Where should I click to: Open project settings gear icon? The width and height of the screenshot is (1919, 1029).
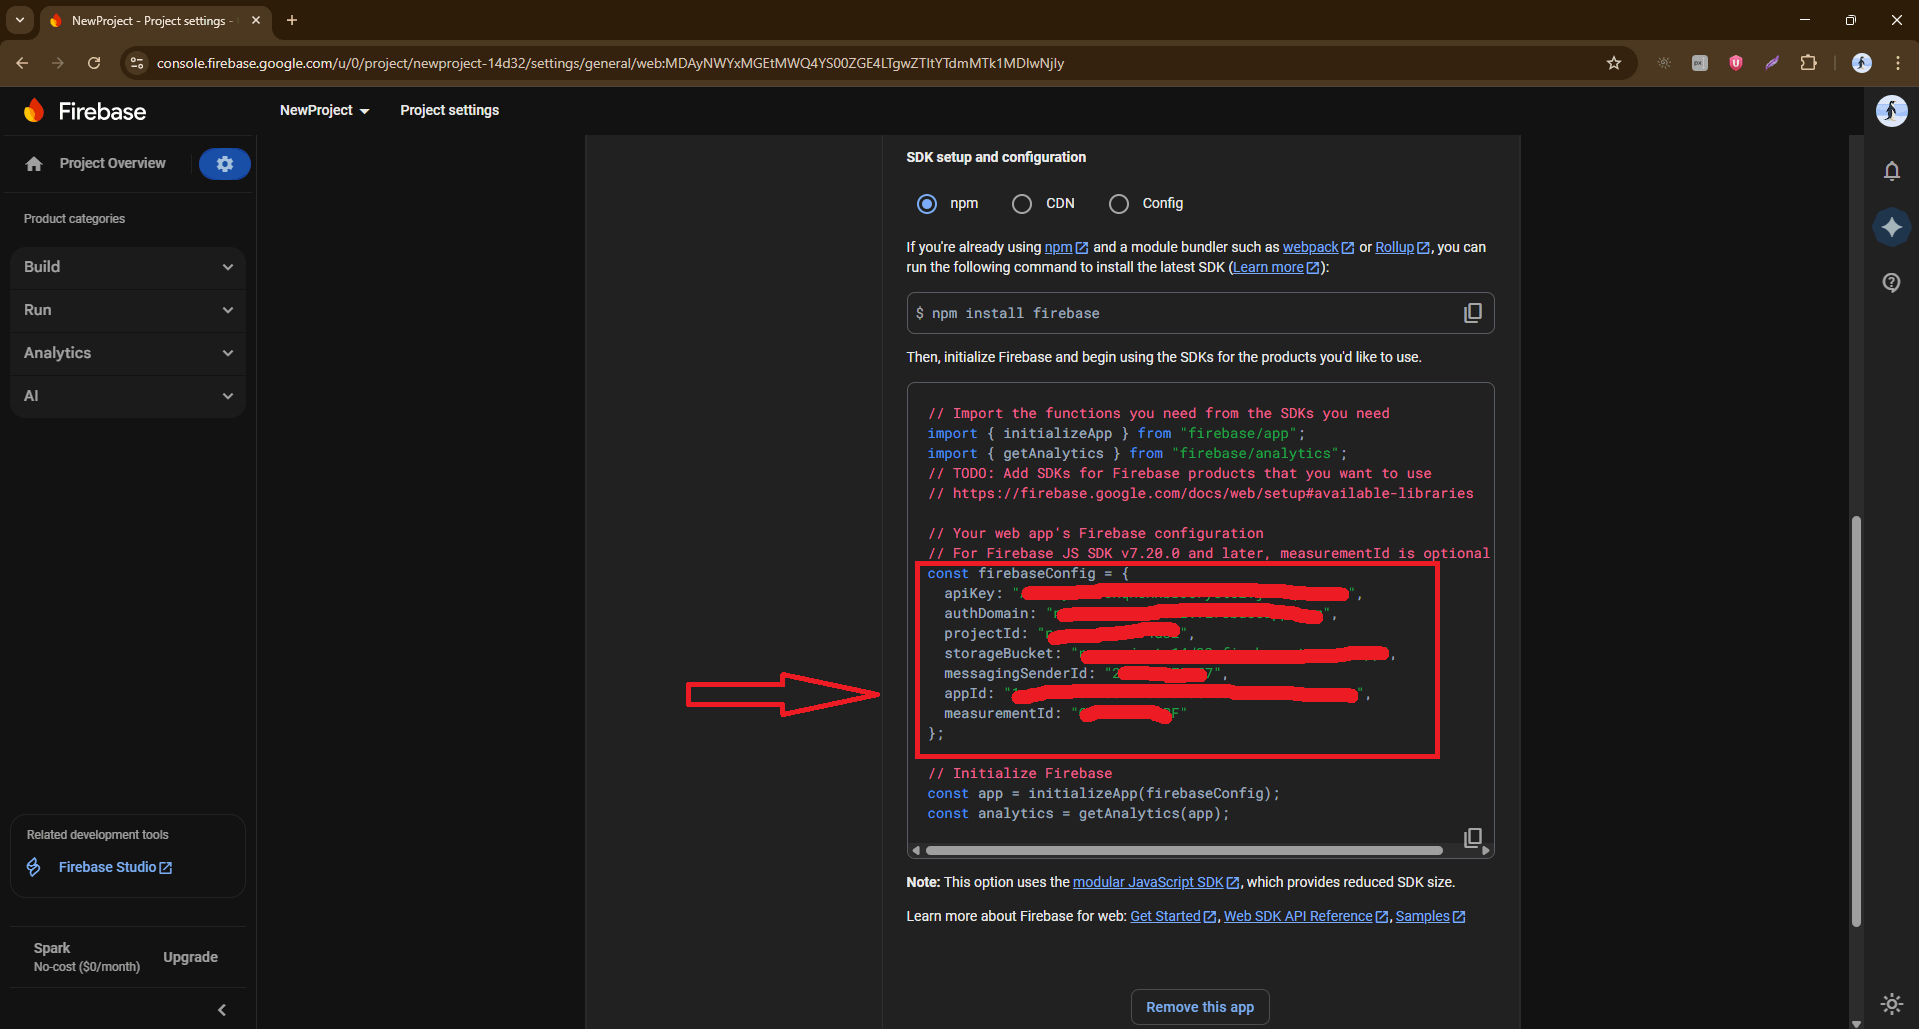pos(225,164)
